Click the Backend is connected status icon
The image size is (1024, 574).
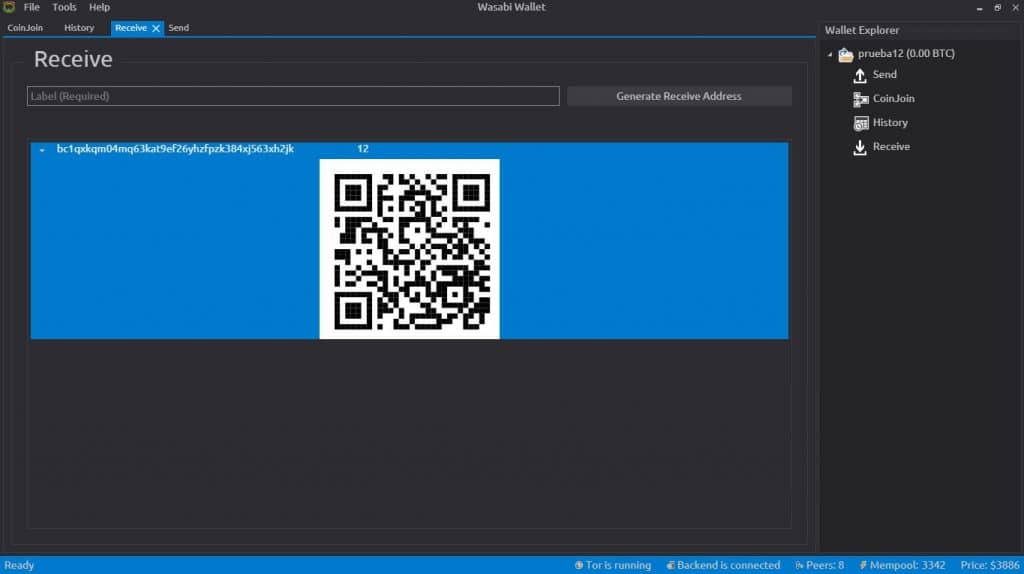click(670, 566)
